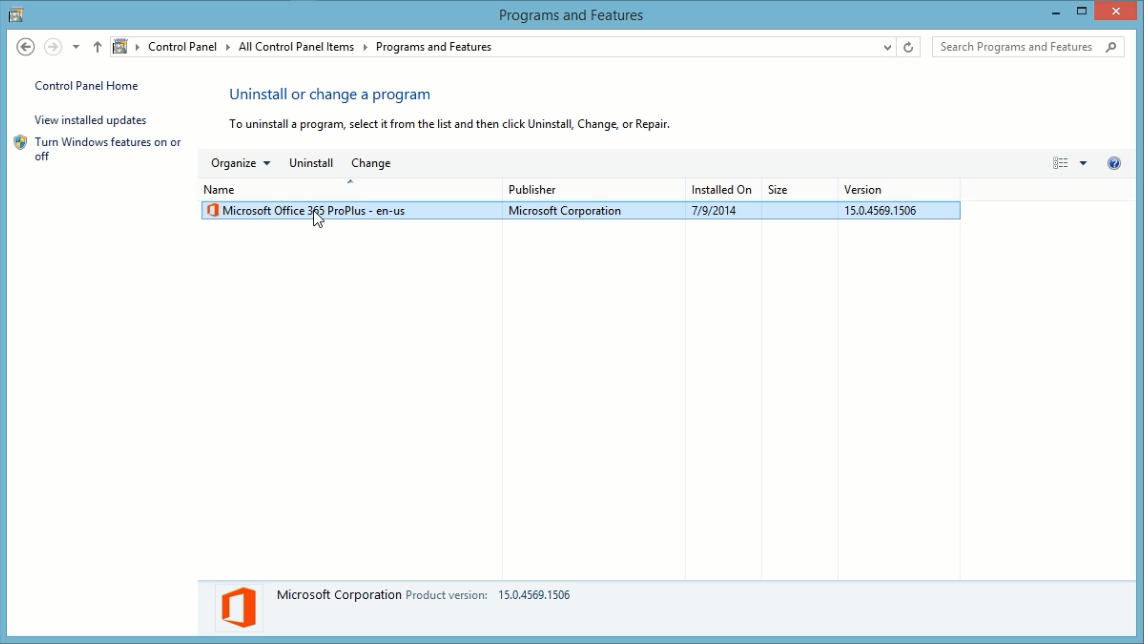Go up one level with Up arrow
This screenshot has height=644, width=1144.
pyautogui.click(x=97, y=47)
